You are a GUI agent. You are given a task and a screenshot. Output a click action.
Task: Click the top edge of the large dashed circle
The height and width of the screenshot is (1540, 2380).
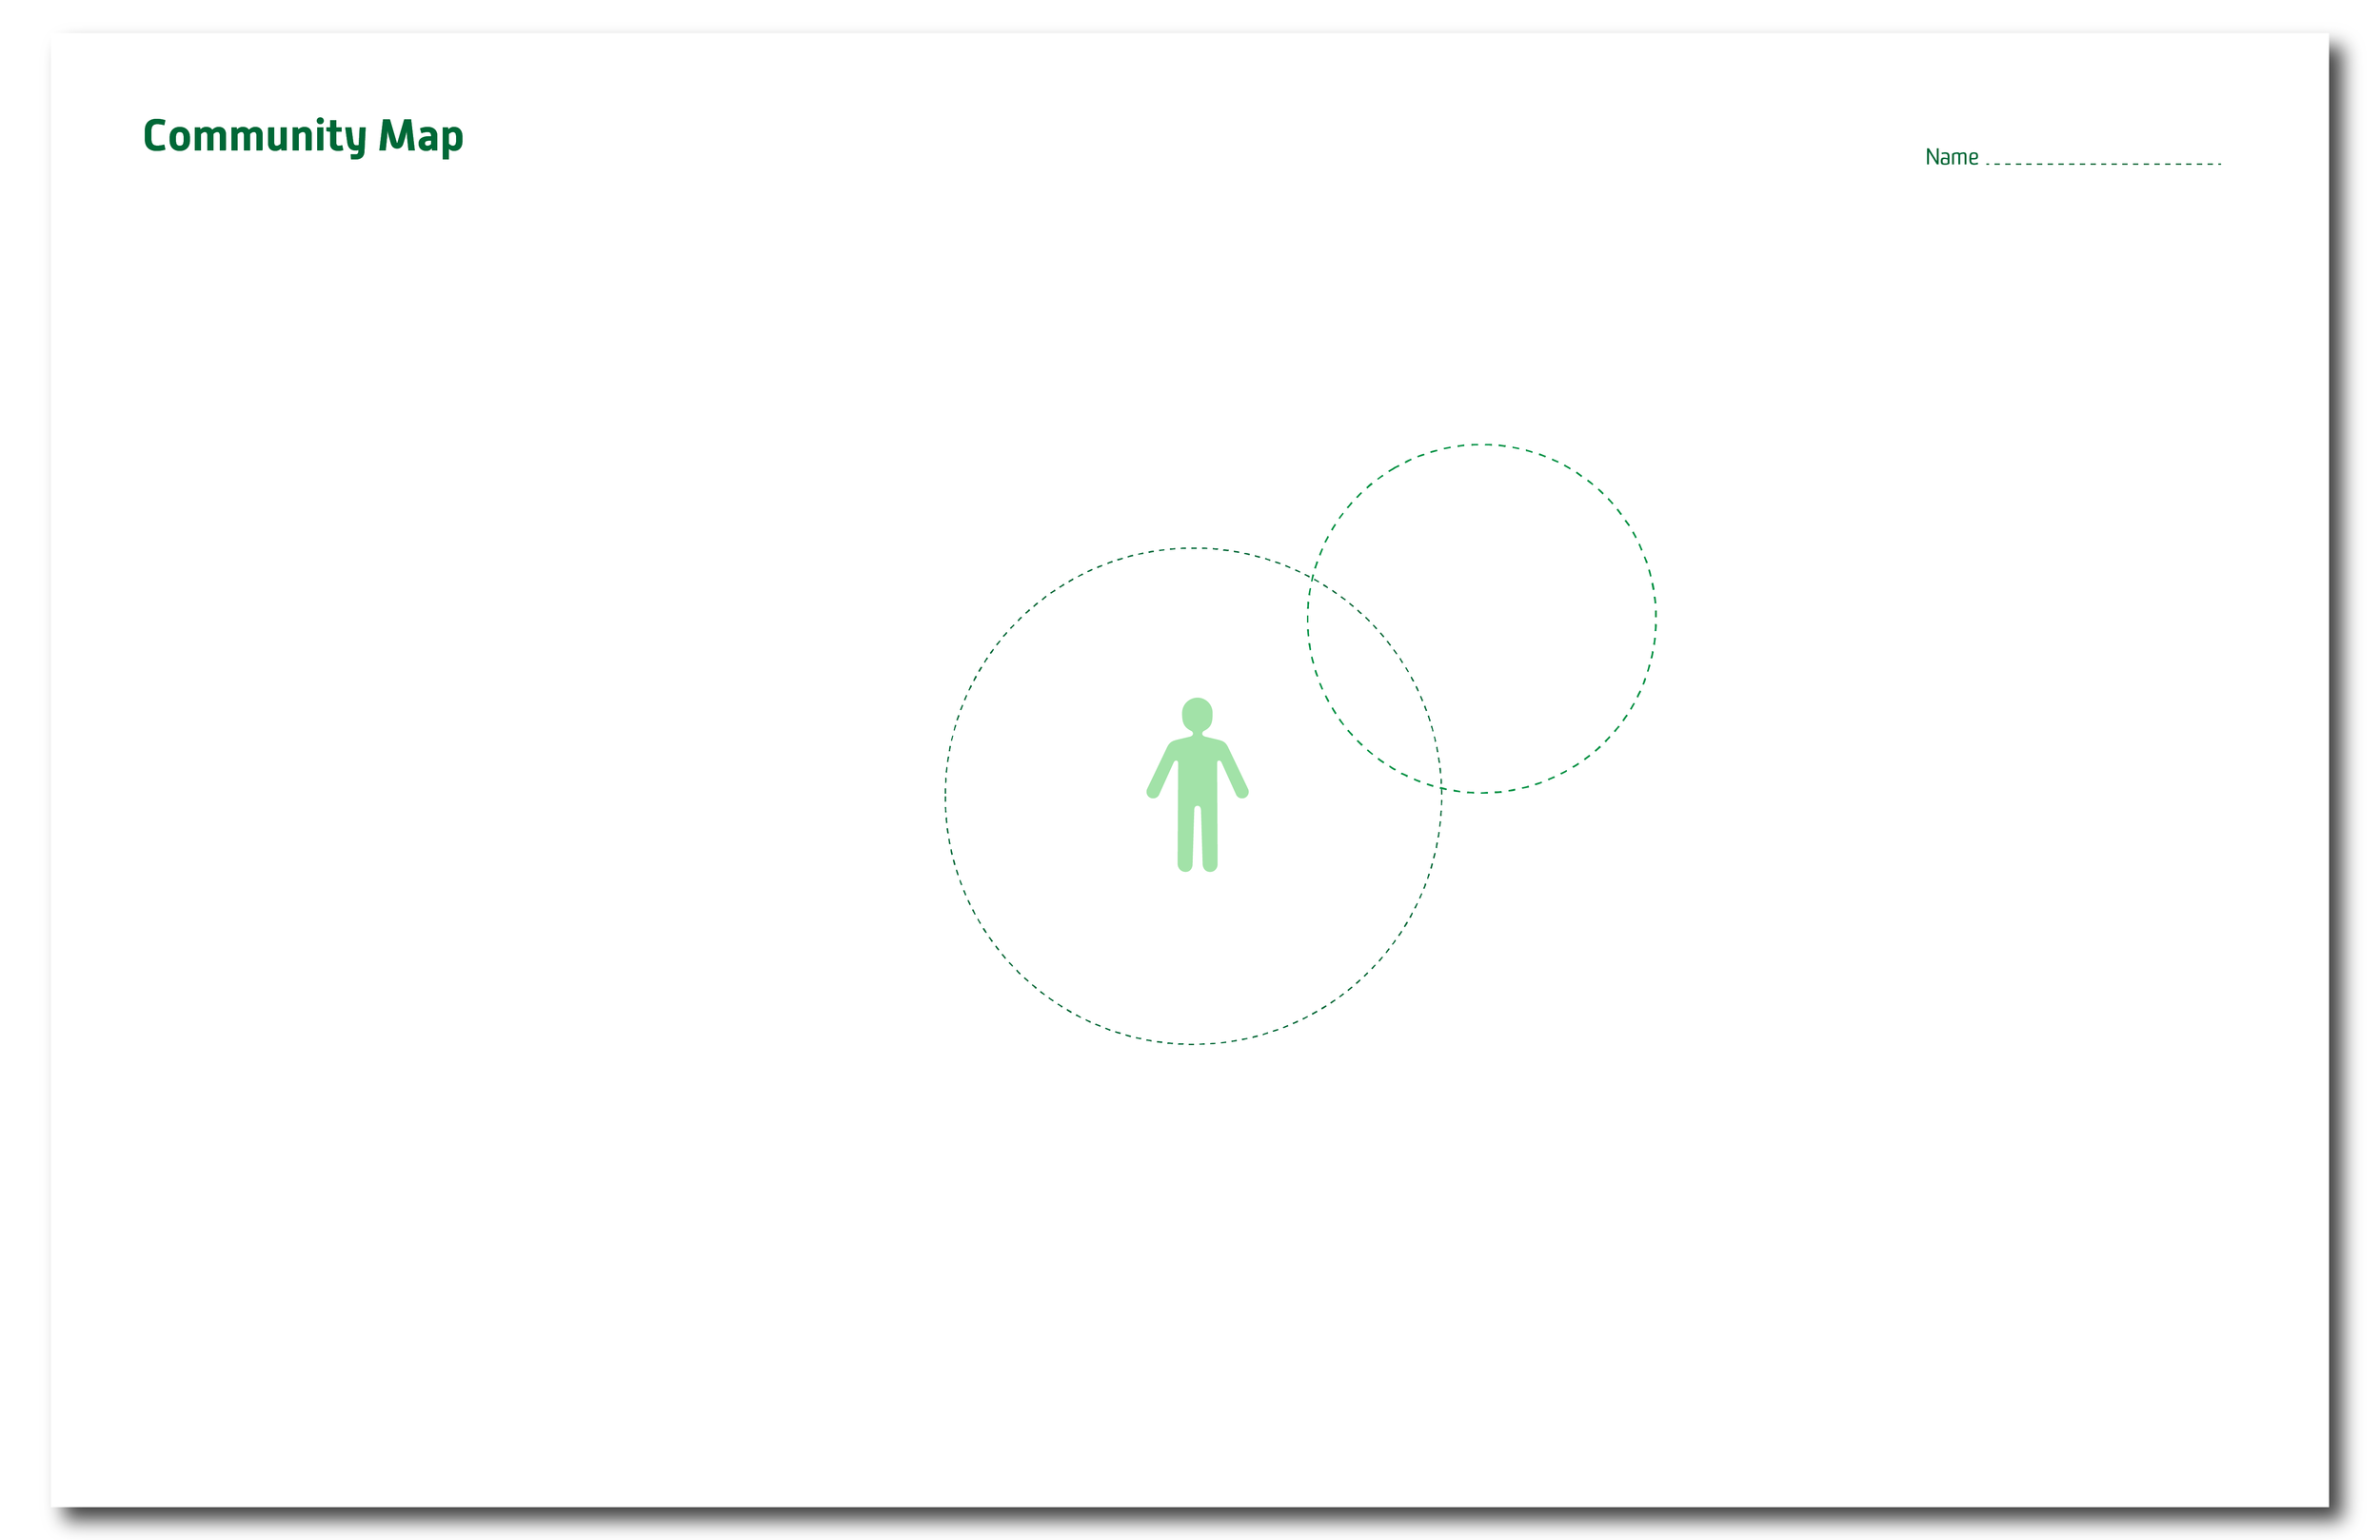1193,548
